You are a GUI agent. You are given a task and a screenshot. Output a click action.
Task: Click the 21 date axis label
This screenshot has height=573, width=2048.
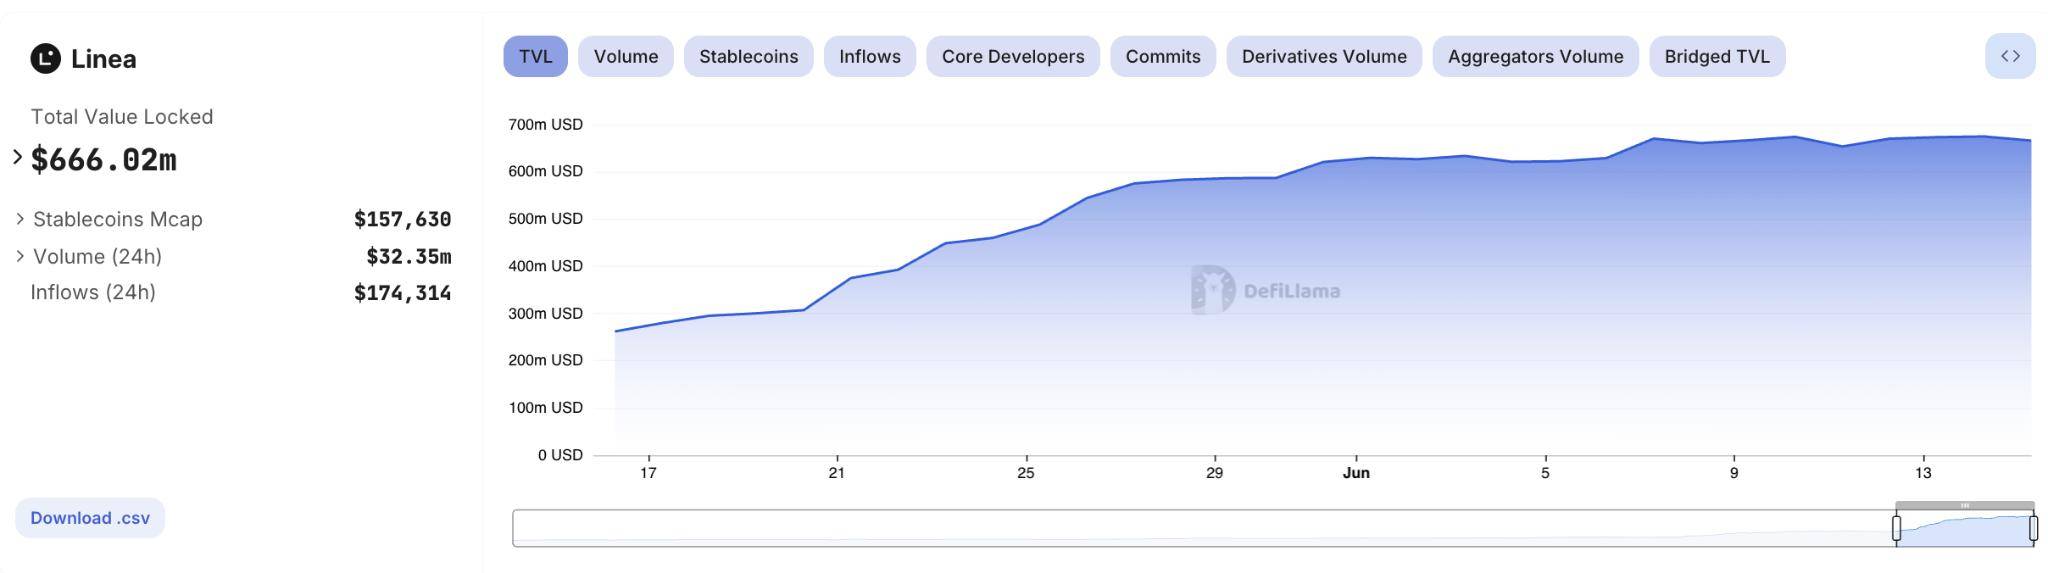[837, 473]
